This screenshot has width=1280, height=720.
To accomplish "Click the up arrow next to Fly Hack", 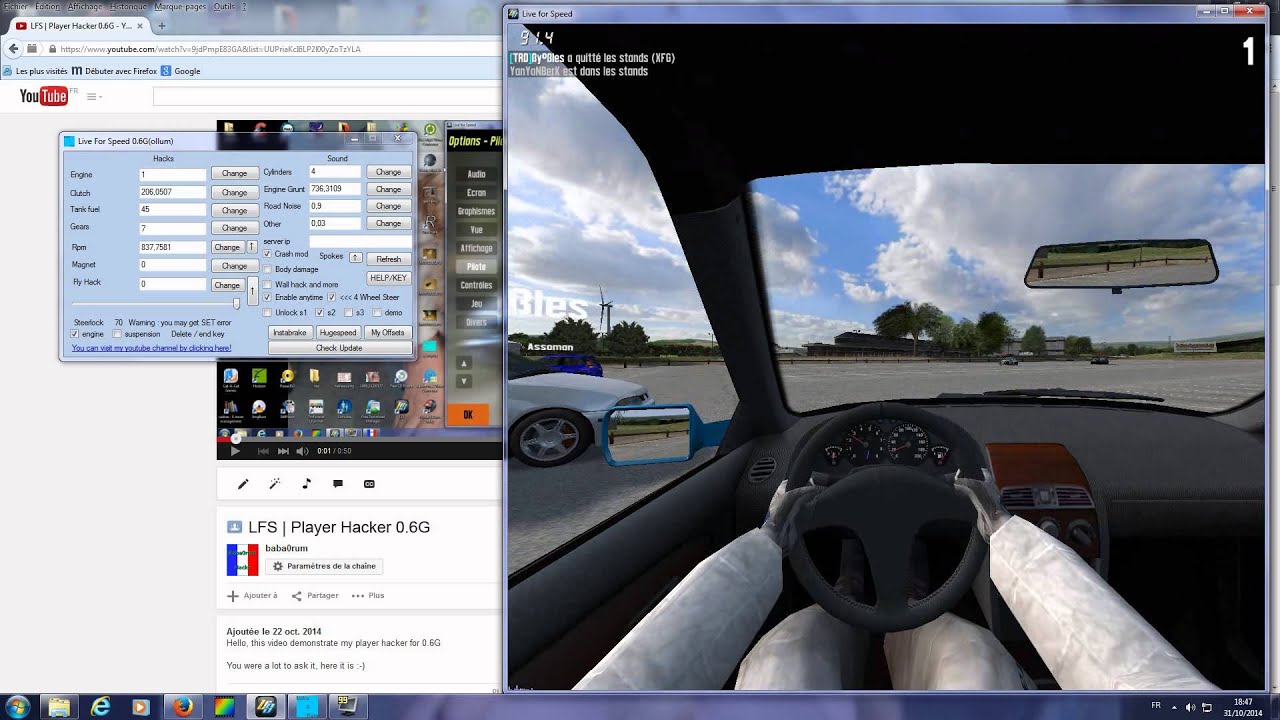I will [253, 291].
